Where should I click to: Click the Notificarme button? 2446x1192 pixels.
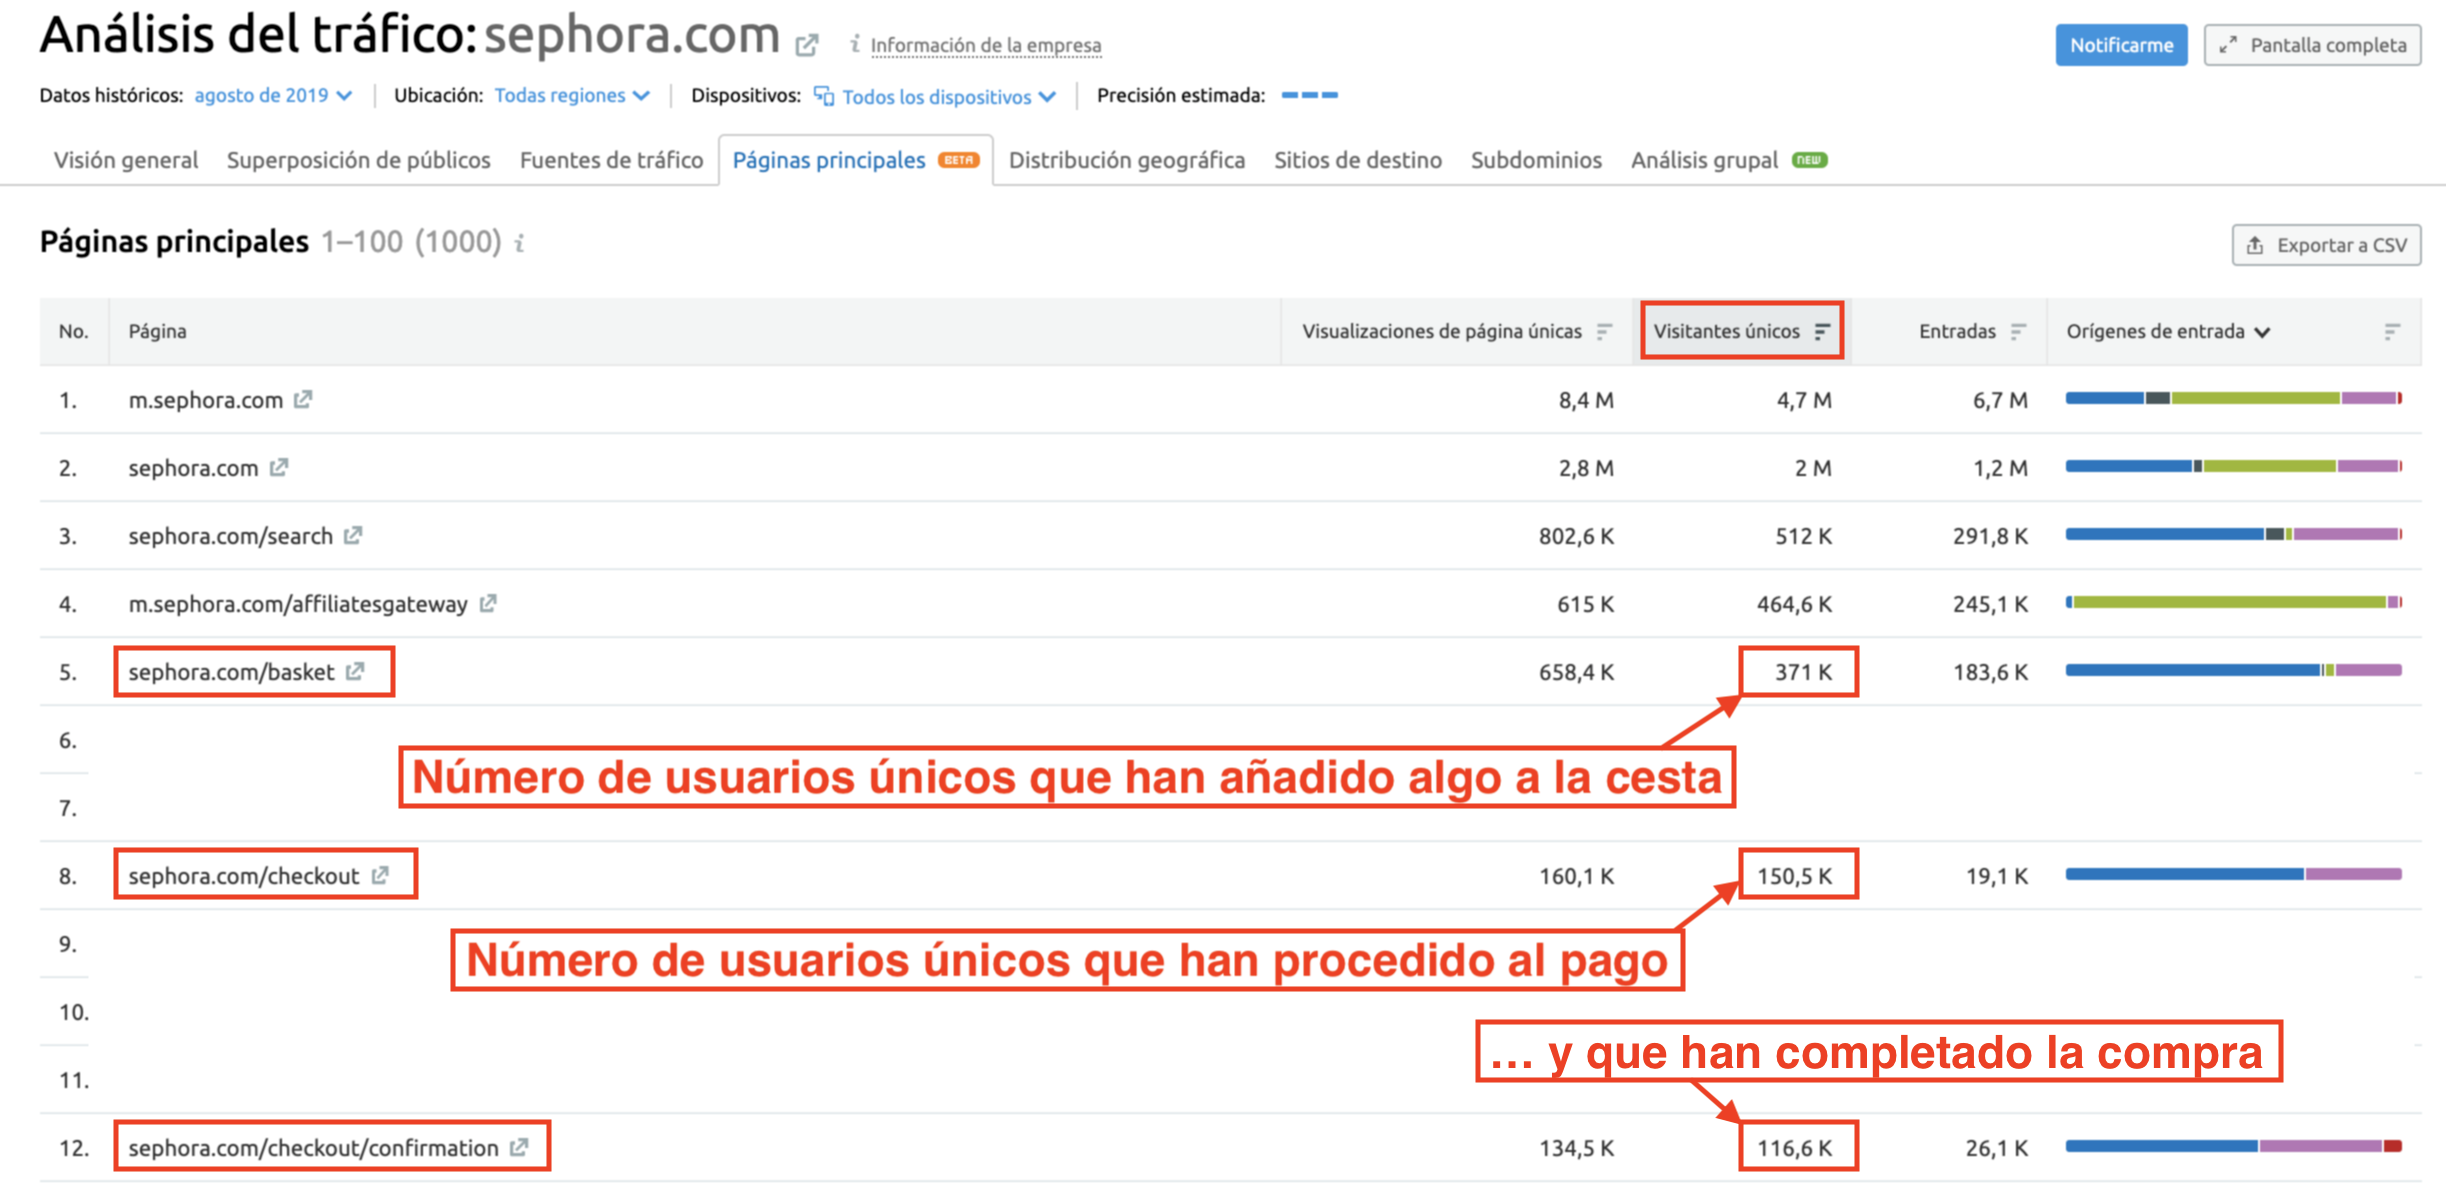[x=2121, y=45]
